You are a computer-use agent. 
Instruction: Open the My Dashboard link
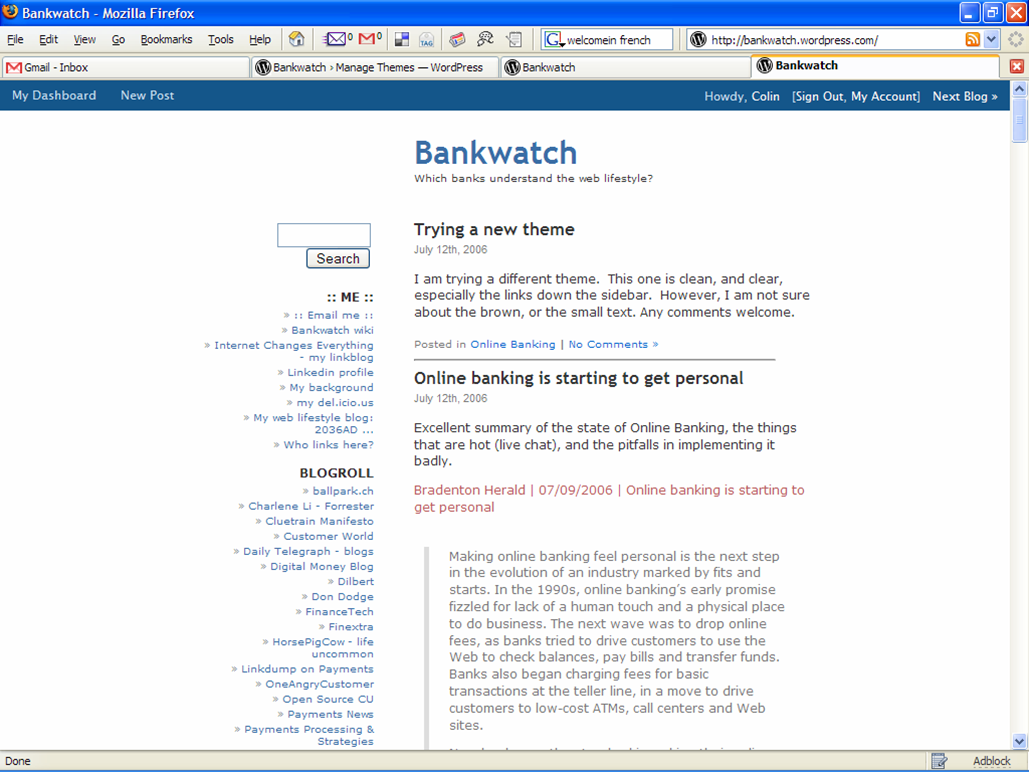coord(54,96)
